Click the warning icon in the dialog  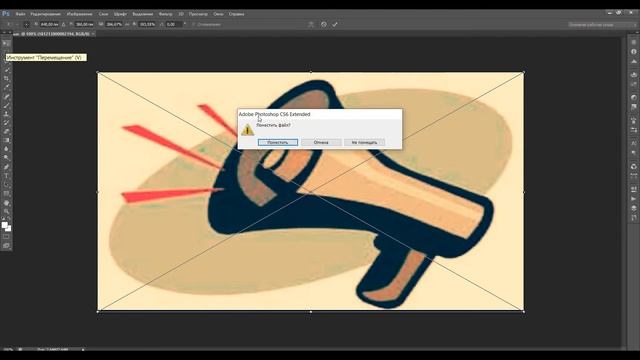pos(247,130)
